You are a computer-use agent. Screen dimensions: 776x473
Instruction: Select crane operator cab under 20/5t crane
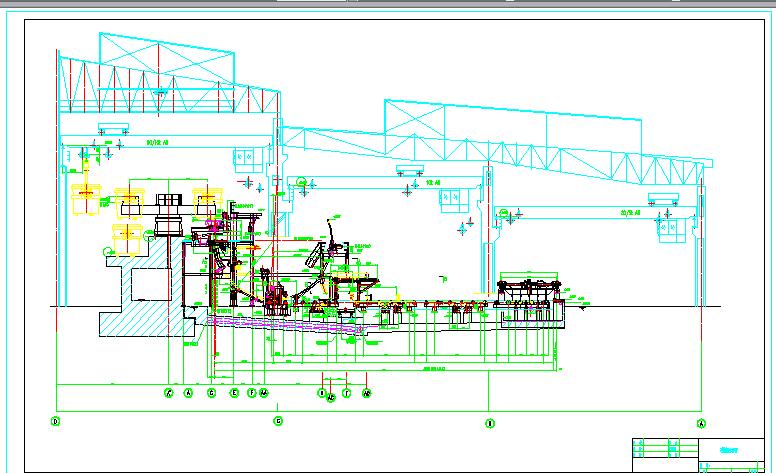point(672,230)
